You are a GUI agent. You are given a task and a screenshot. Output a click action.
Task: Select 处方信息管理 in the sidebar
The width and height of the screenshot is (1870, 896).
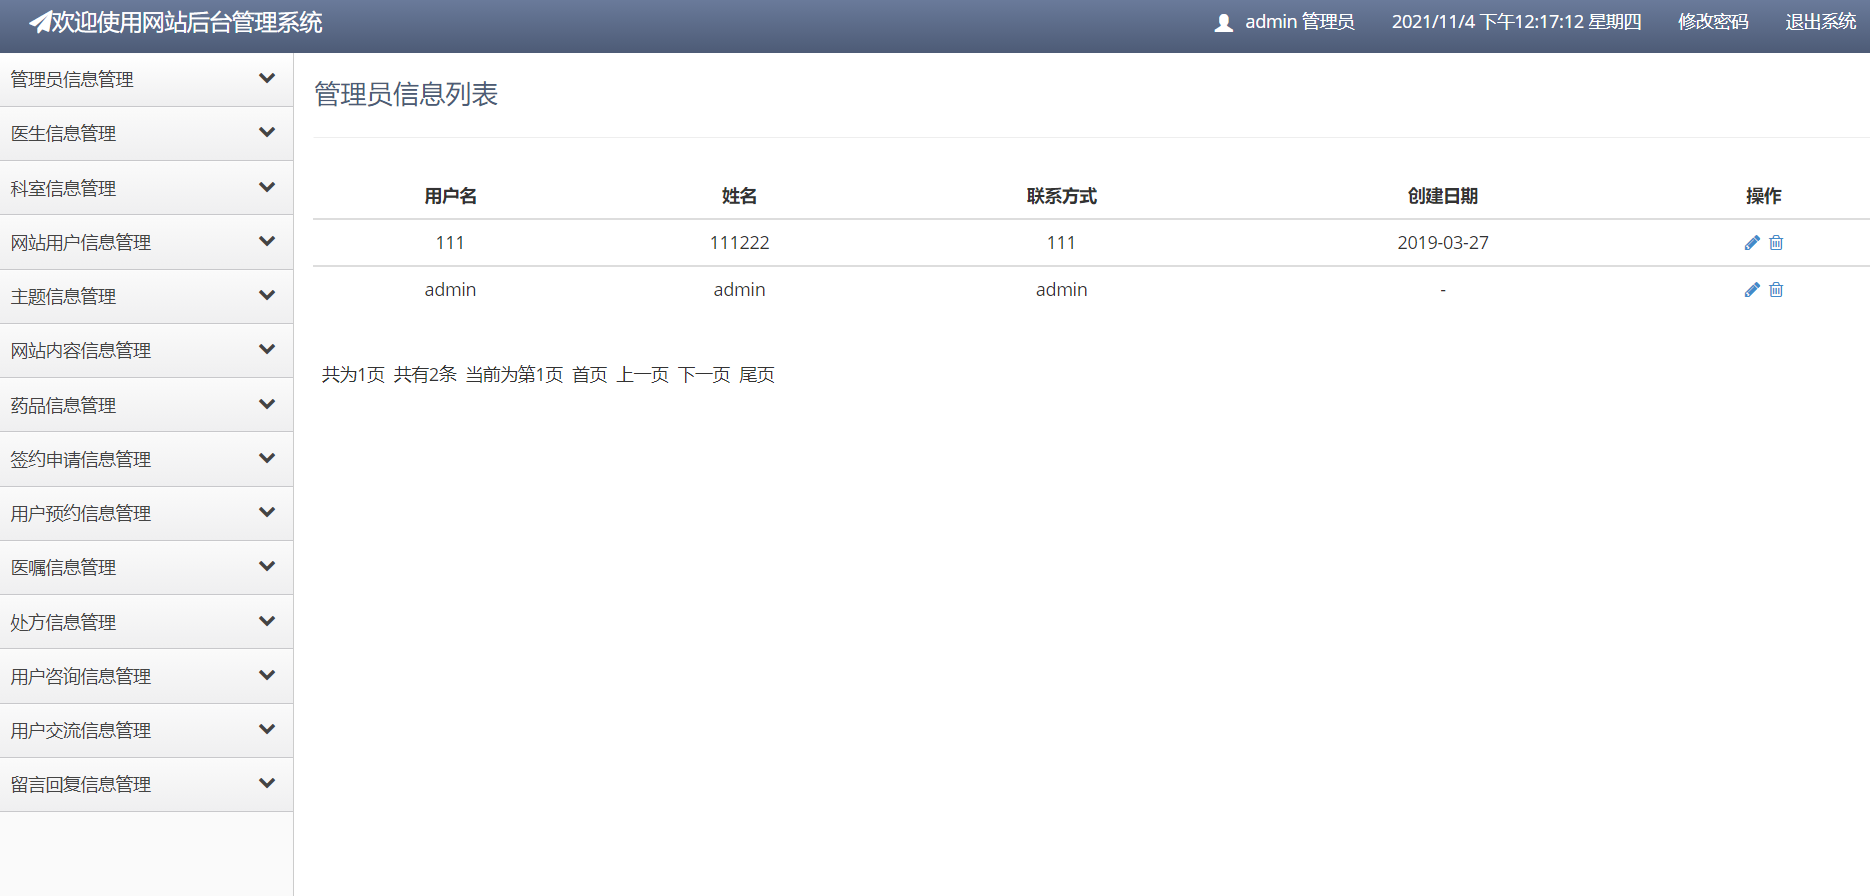click(64, 622)
